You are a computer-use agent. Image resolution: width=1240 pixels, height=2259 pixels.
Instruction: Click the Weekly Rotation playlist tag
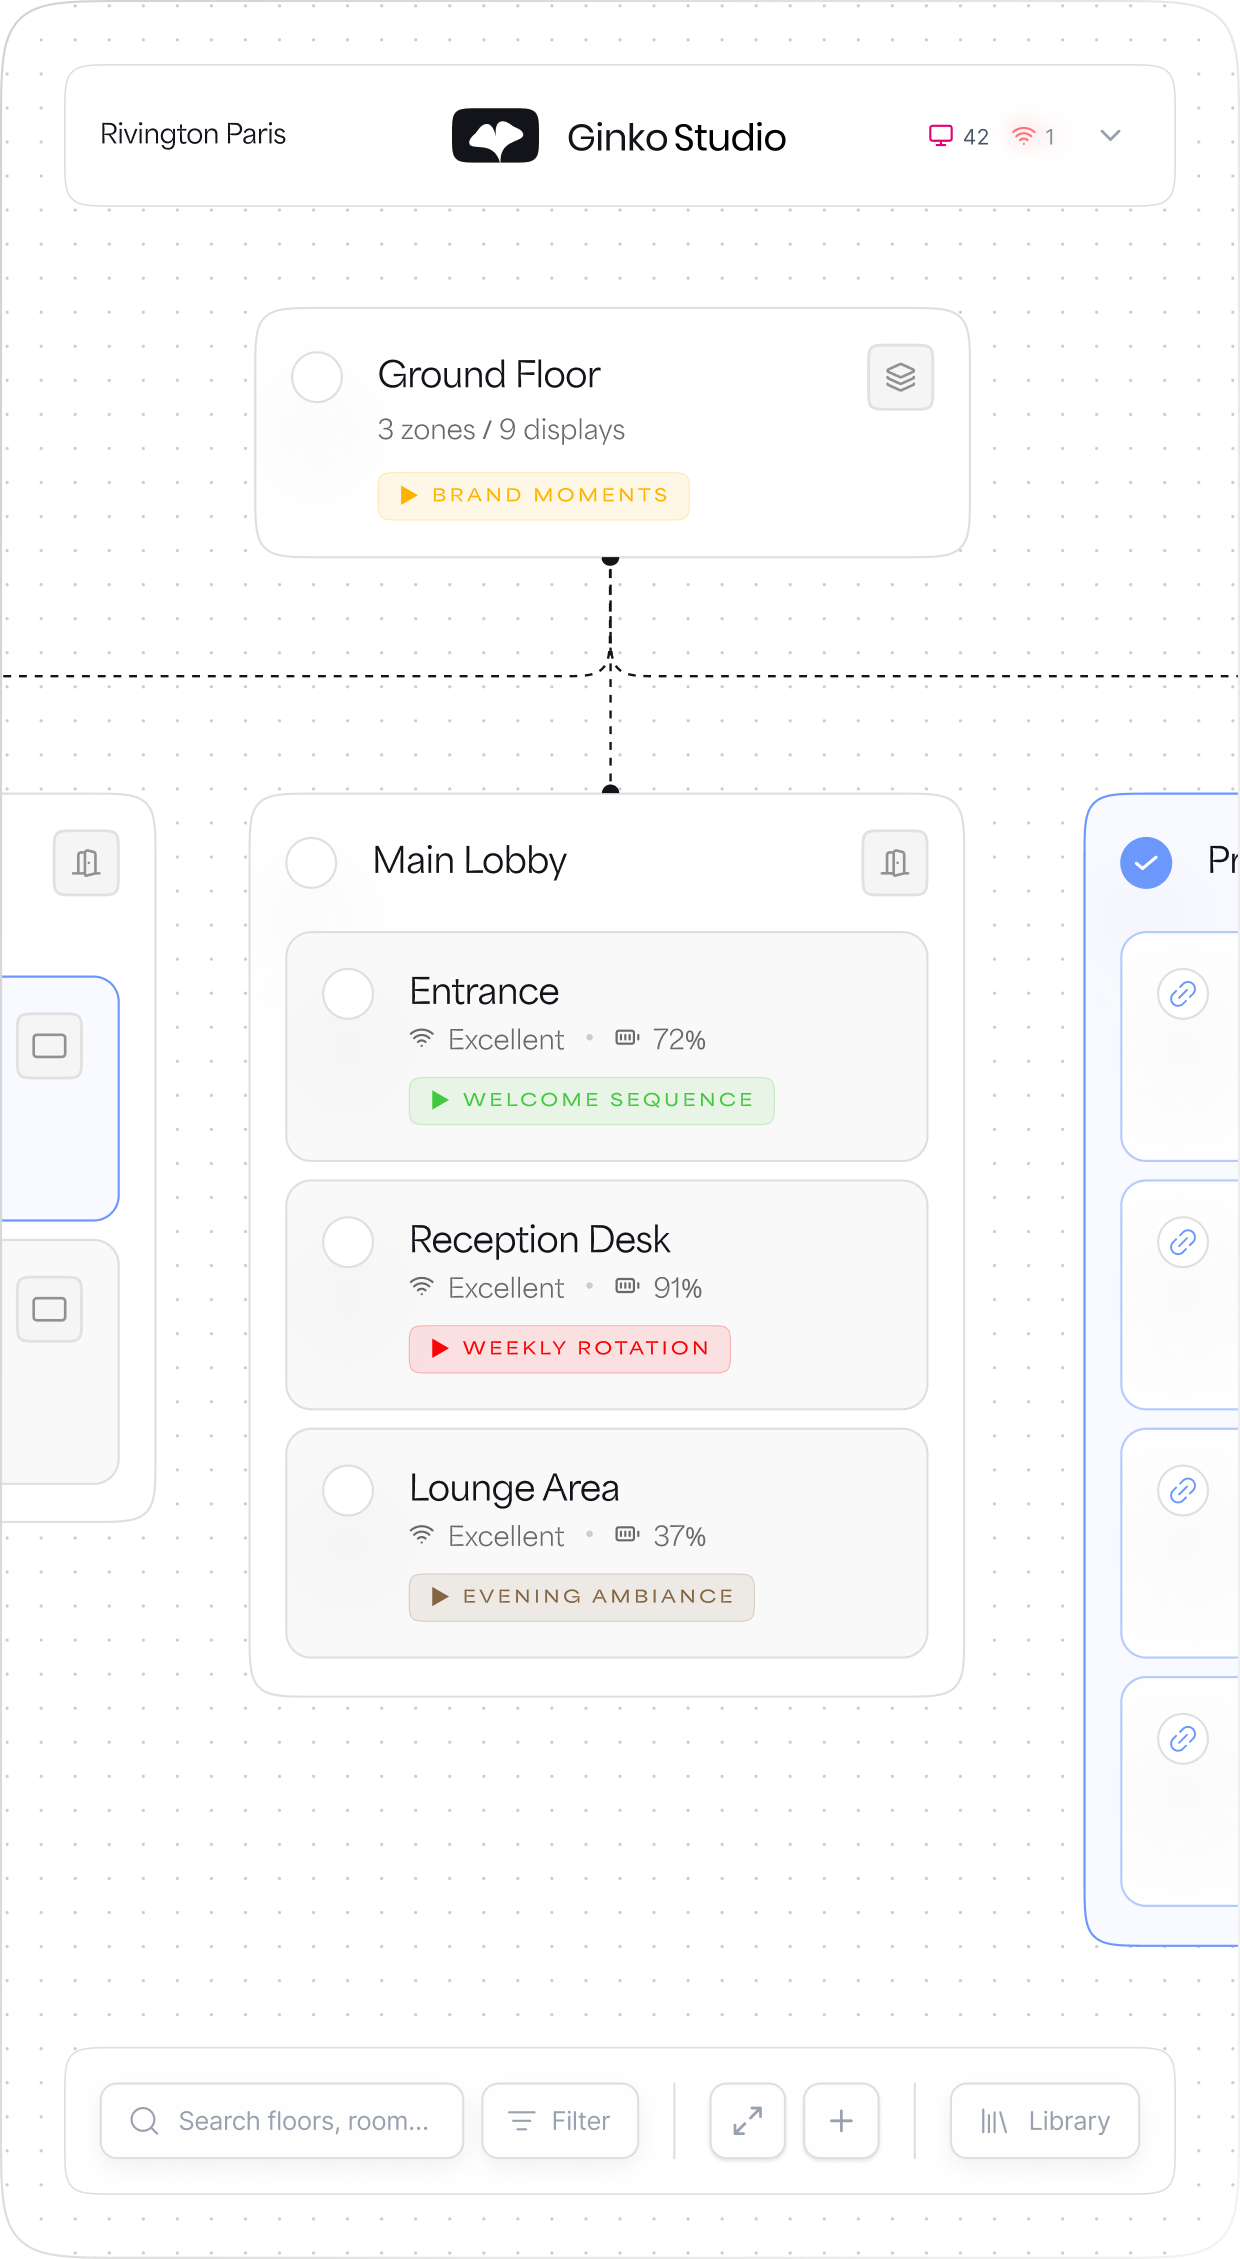tap(569, 1348)
